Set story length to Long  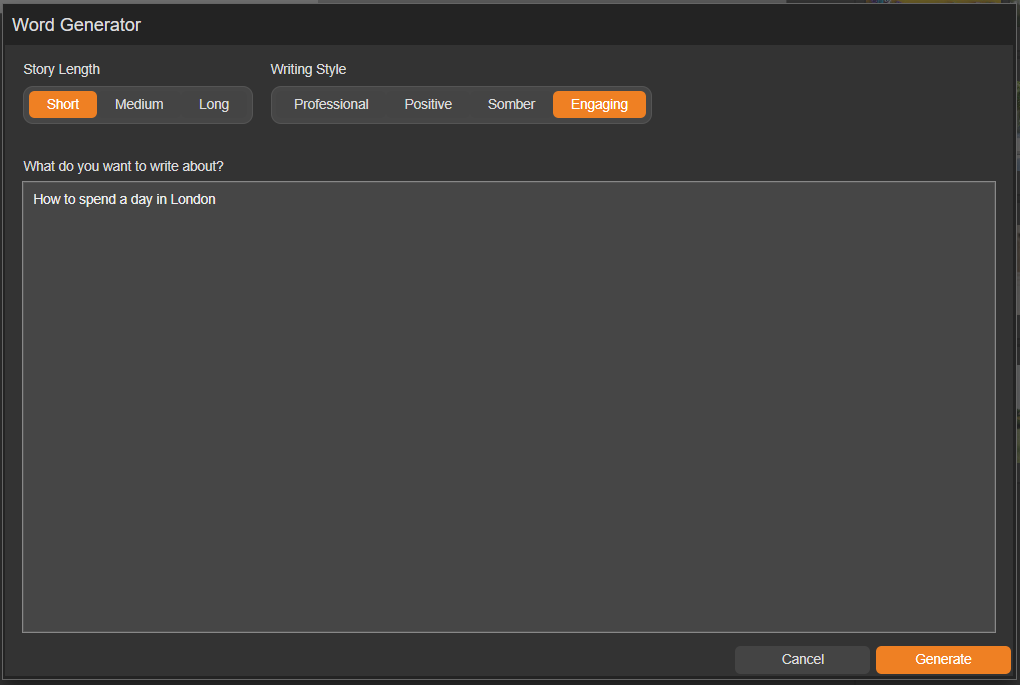pos(214,104)
